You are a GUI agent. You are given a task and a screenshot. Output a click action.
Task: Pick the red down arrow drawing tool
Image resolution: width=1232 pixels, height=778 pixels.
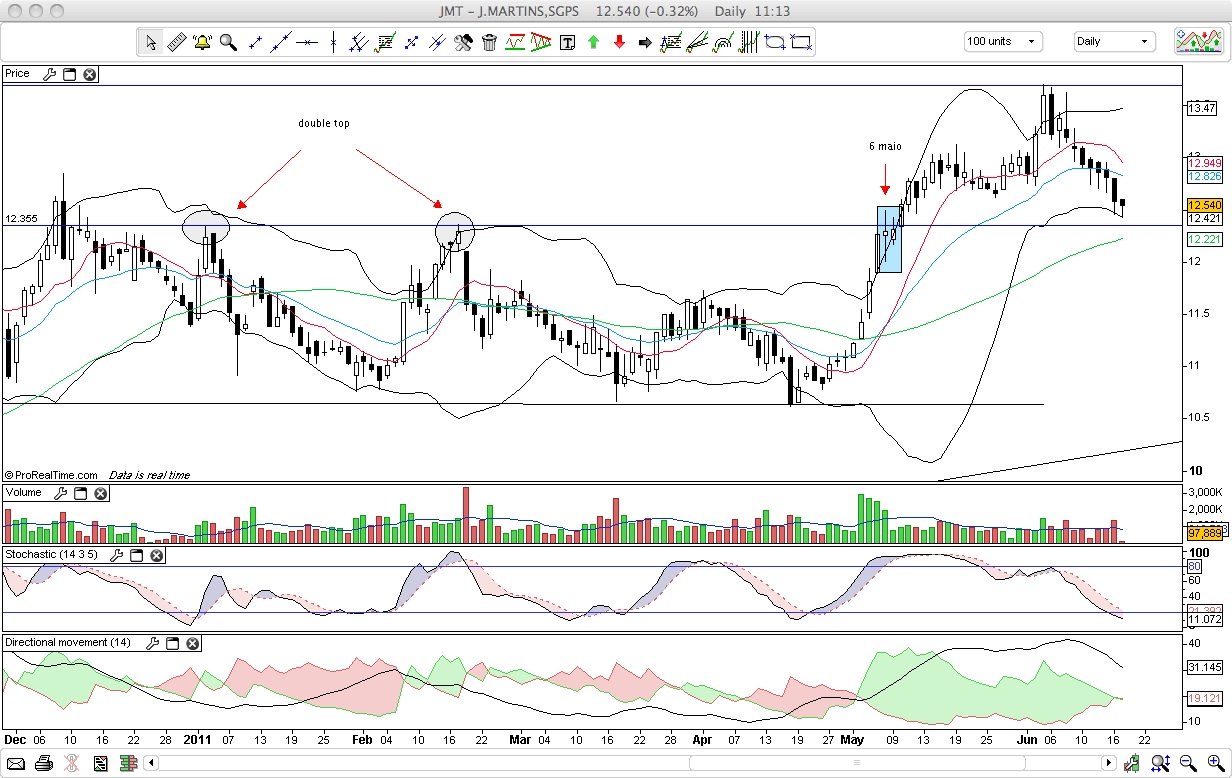pyautogui.click(x=619, y=42)
